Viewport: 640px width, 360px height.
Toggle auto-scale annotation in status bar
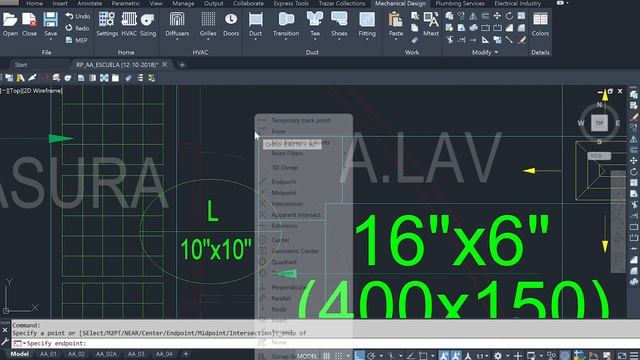[456, 356]
